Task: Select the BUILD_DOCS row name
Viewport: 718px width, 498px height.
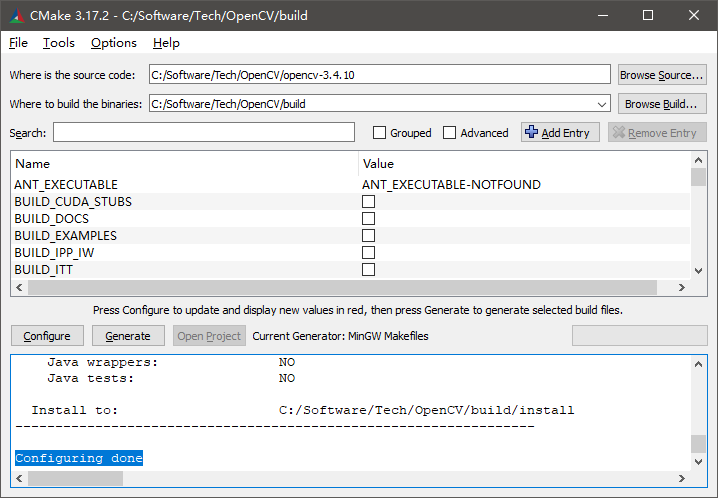Action: click(x=51, y=218)
